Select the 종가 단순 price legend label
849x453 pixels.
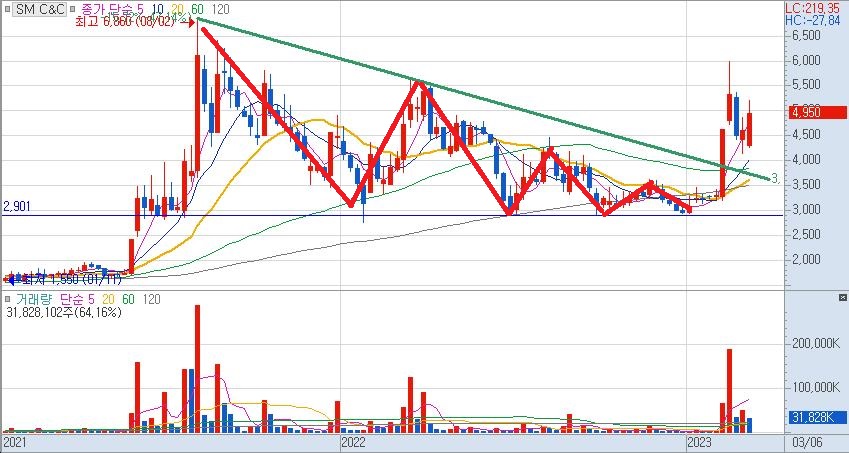(x=105, y=9)
